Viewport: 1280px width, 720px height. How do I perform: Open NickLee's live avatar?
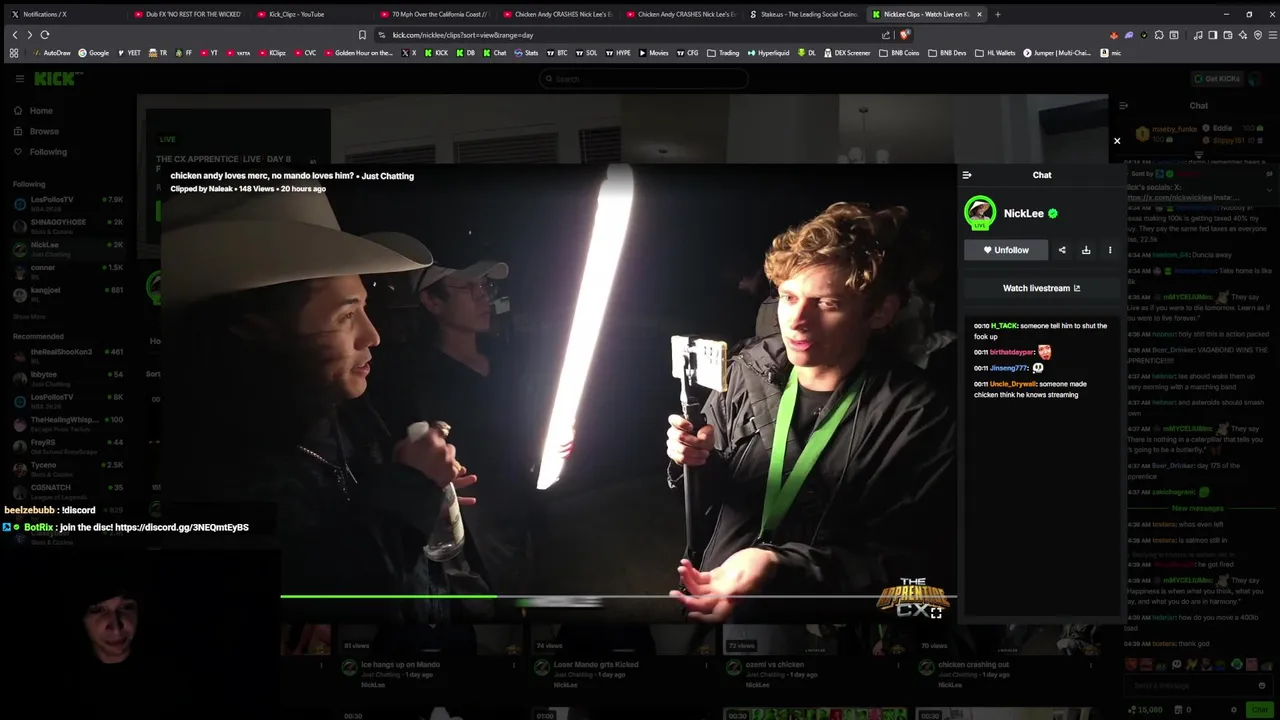(980, 213)
